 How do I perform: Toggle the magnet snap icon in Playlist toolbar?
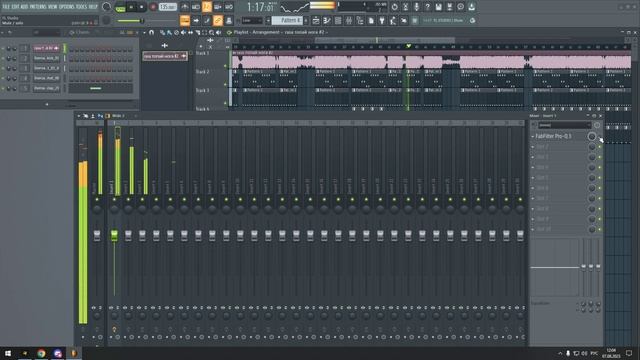point(151,32)
